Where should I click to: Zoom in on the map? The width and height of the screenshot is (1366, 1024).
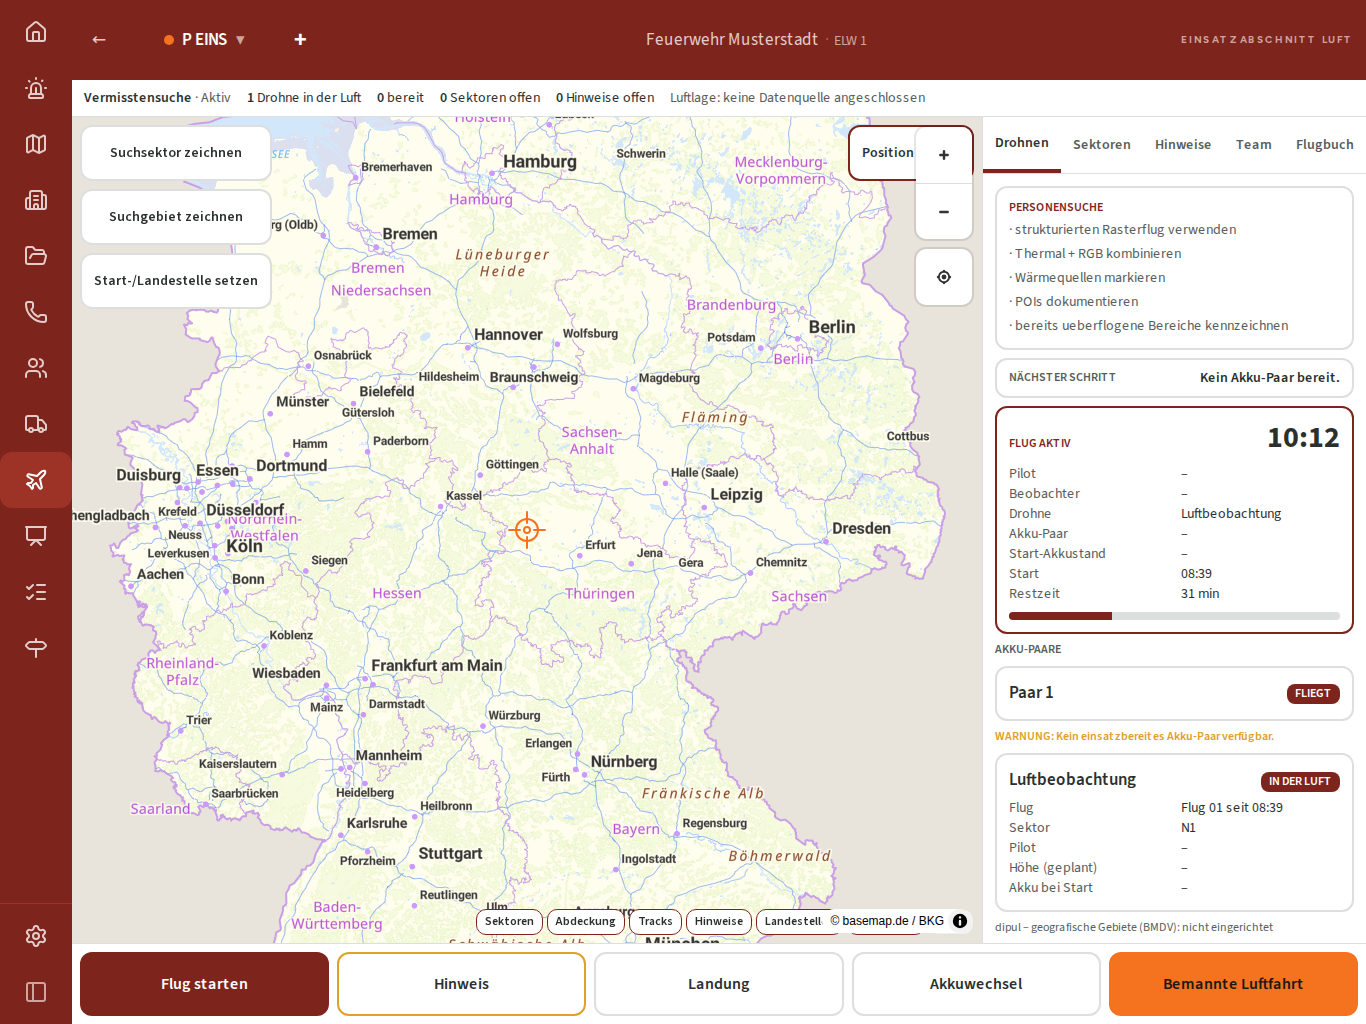pyautogui.click(x=944, y=155)
